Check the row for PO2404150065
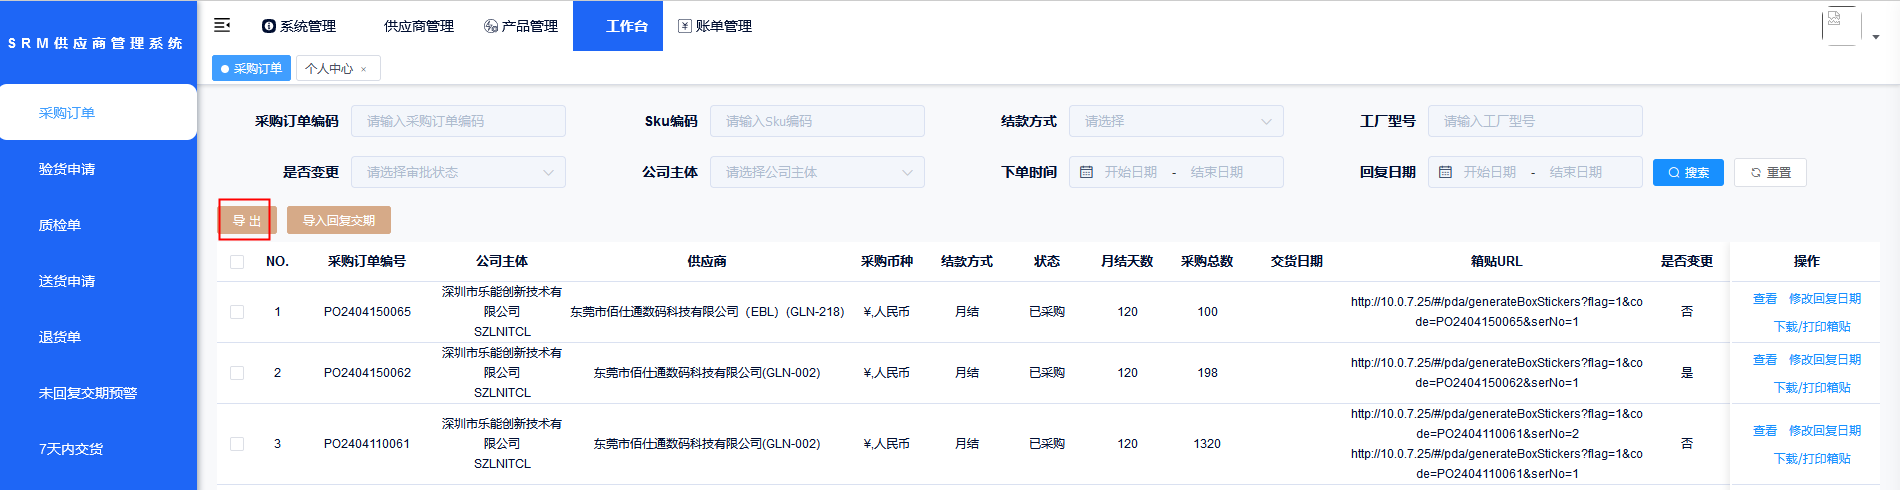Screen dimensions: 1900x490 (237, 312)
